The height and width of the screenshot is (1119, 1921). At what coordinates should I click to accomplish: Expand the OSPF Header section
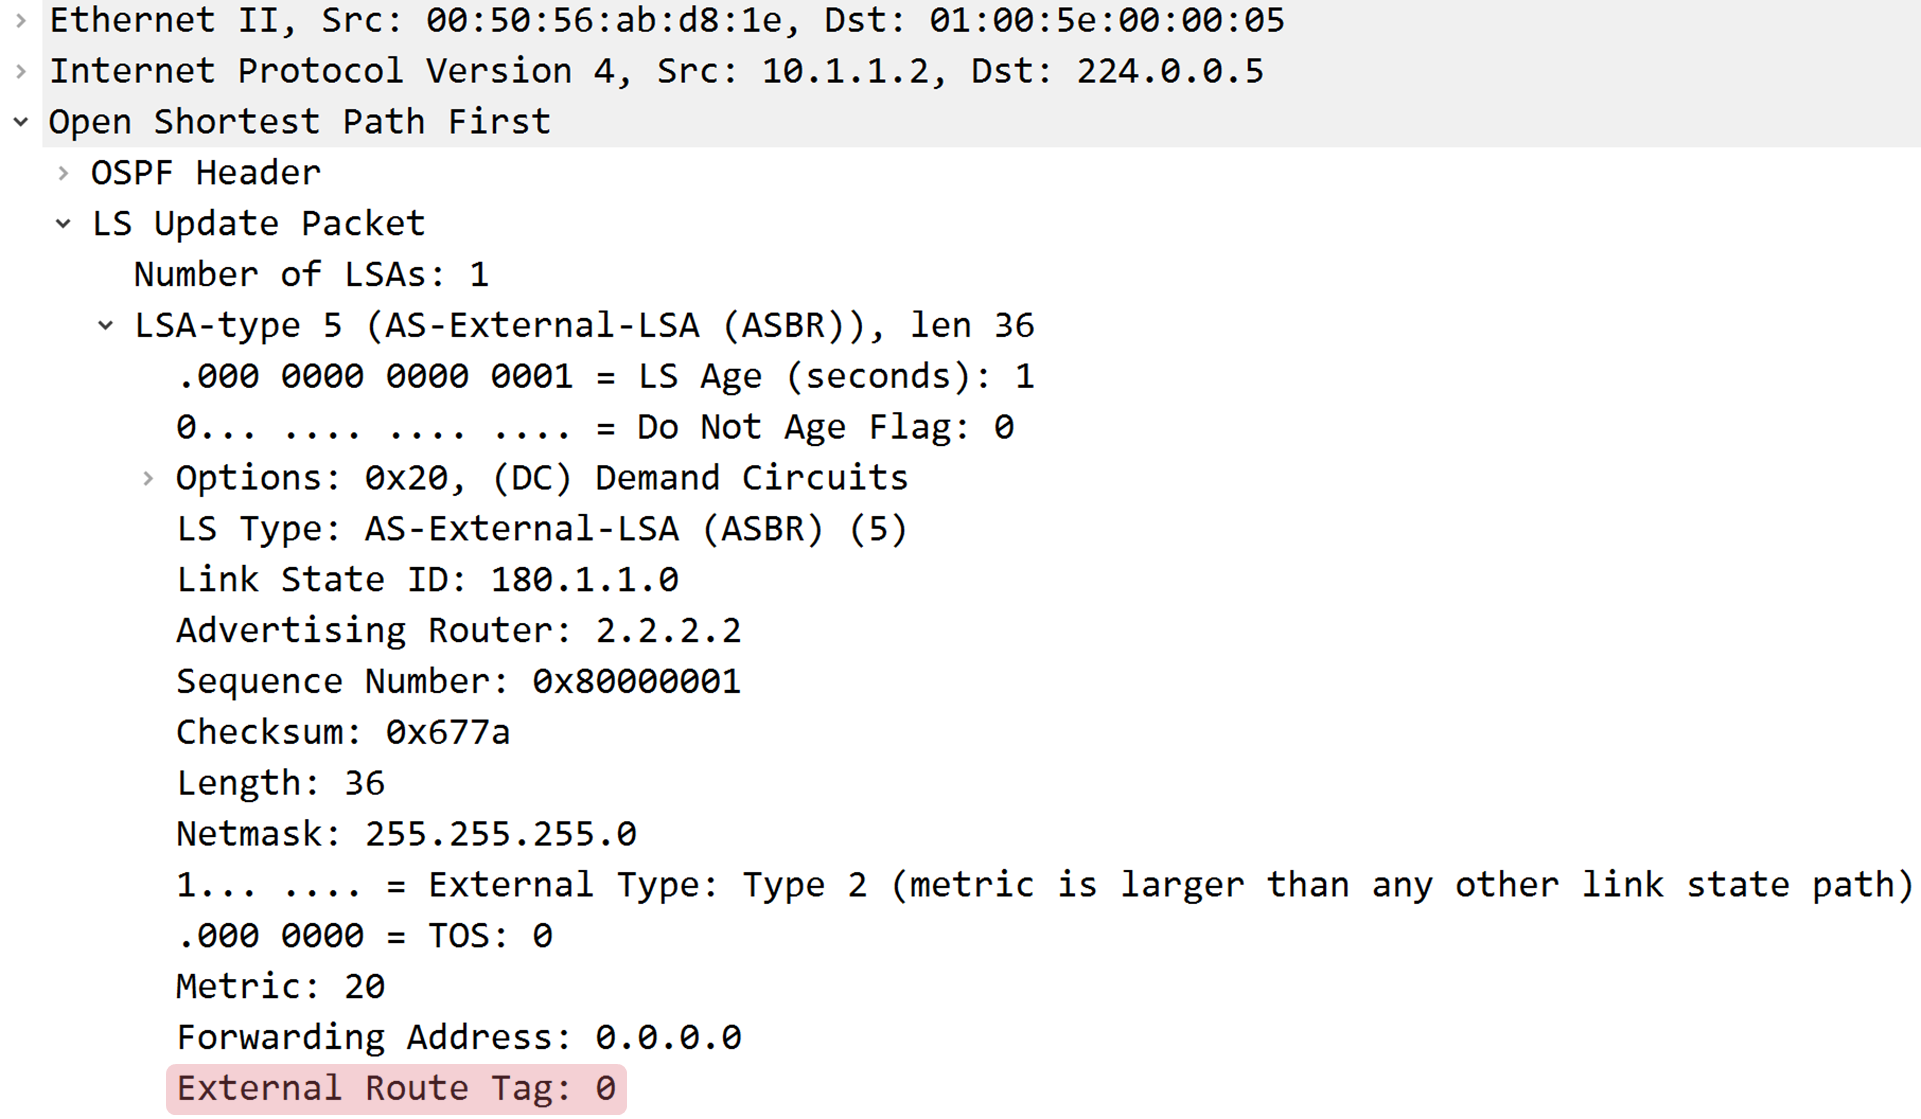coord(63,173)
